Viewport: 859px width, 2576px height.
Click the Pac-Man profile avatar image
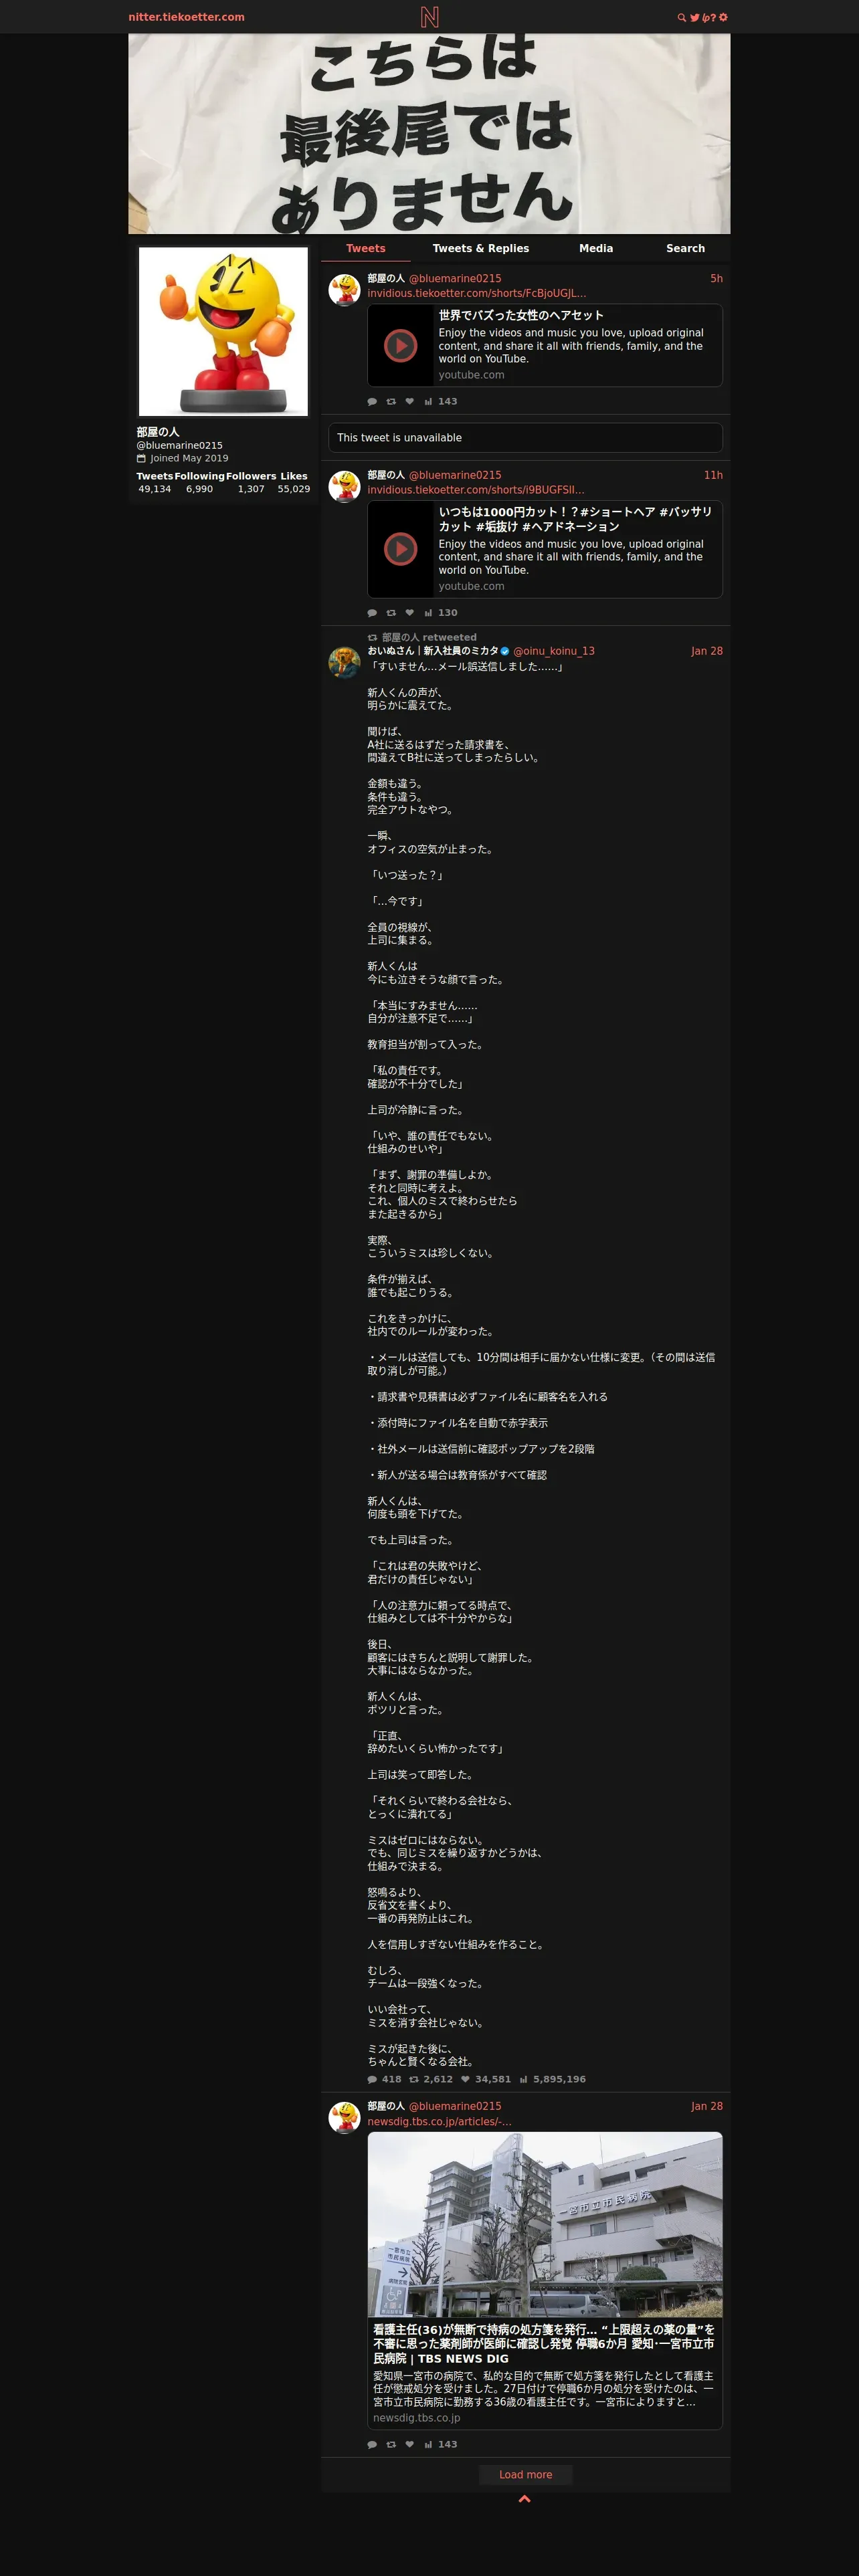click(223, 331)
